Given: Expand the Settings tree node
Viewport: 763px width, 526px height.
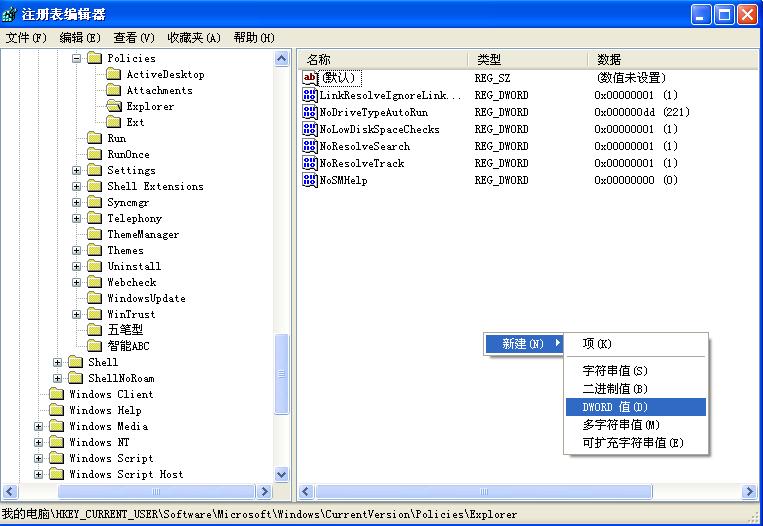Looking at the screenshot, I should pos(76,170).
